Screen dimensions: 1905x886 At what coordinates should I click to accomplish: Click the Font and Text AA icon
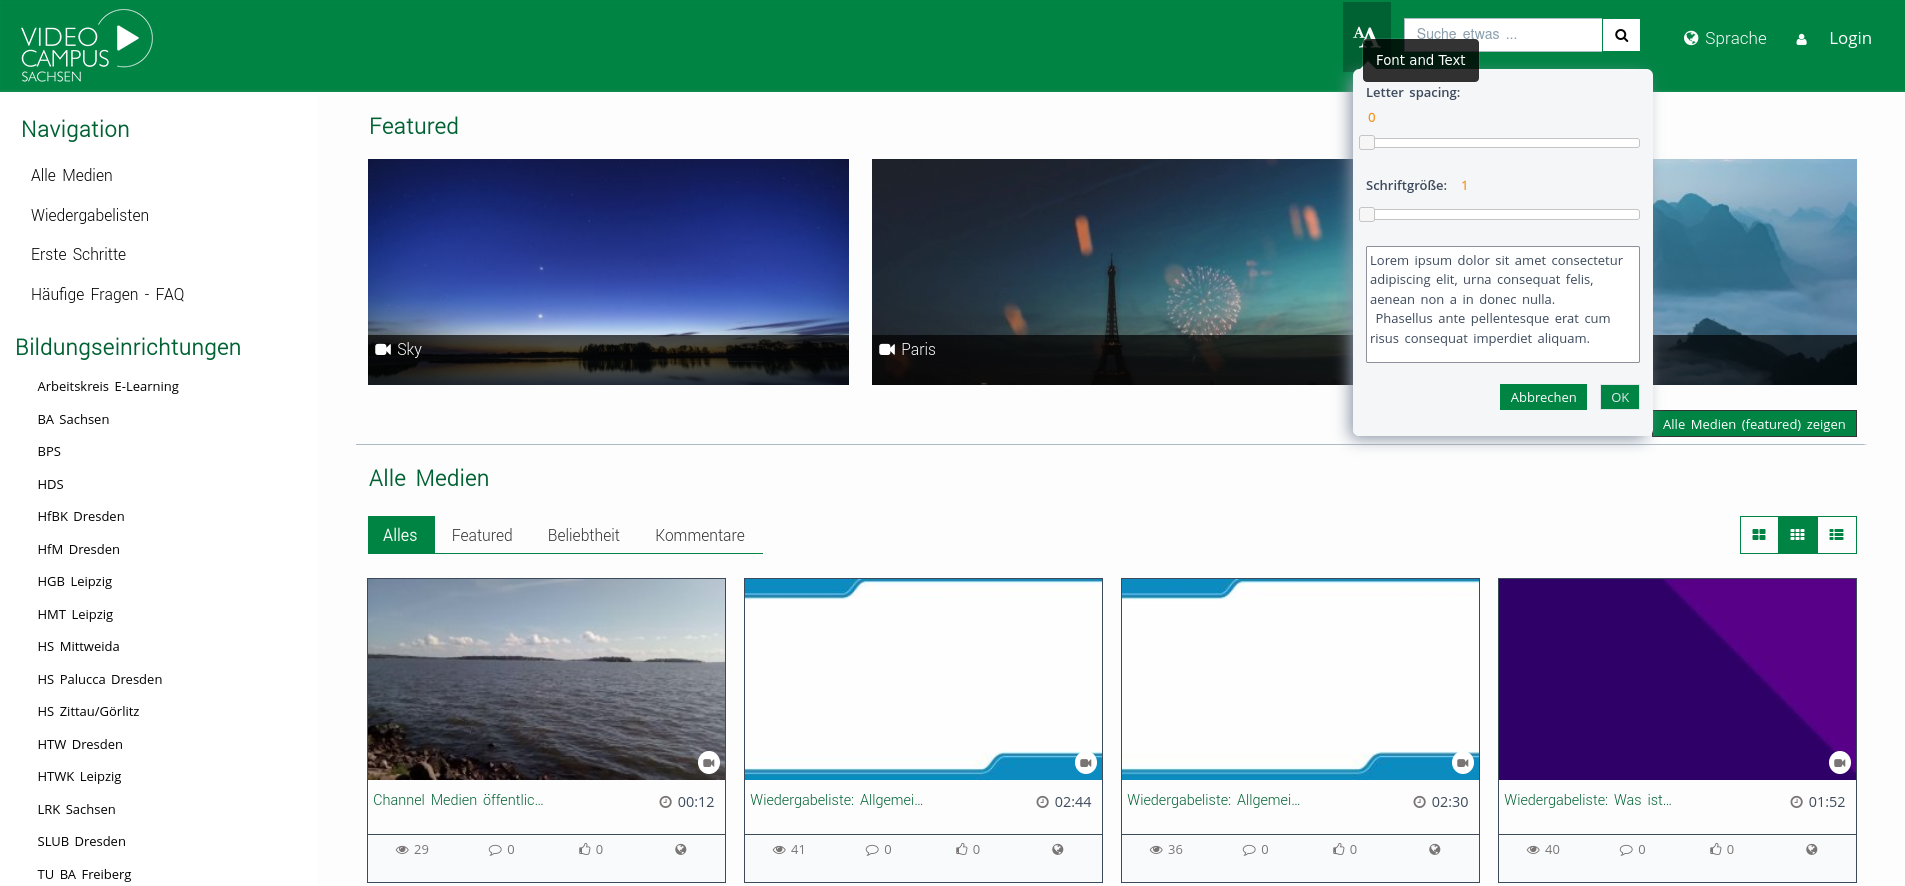point(1365,34)
